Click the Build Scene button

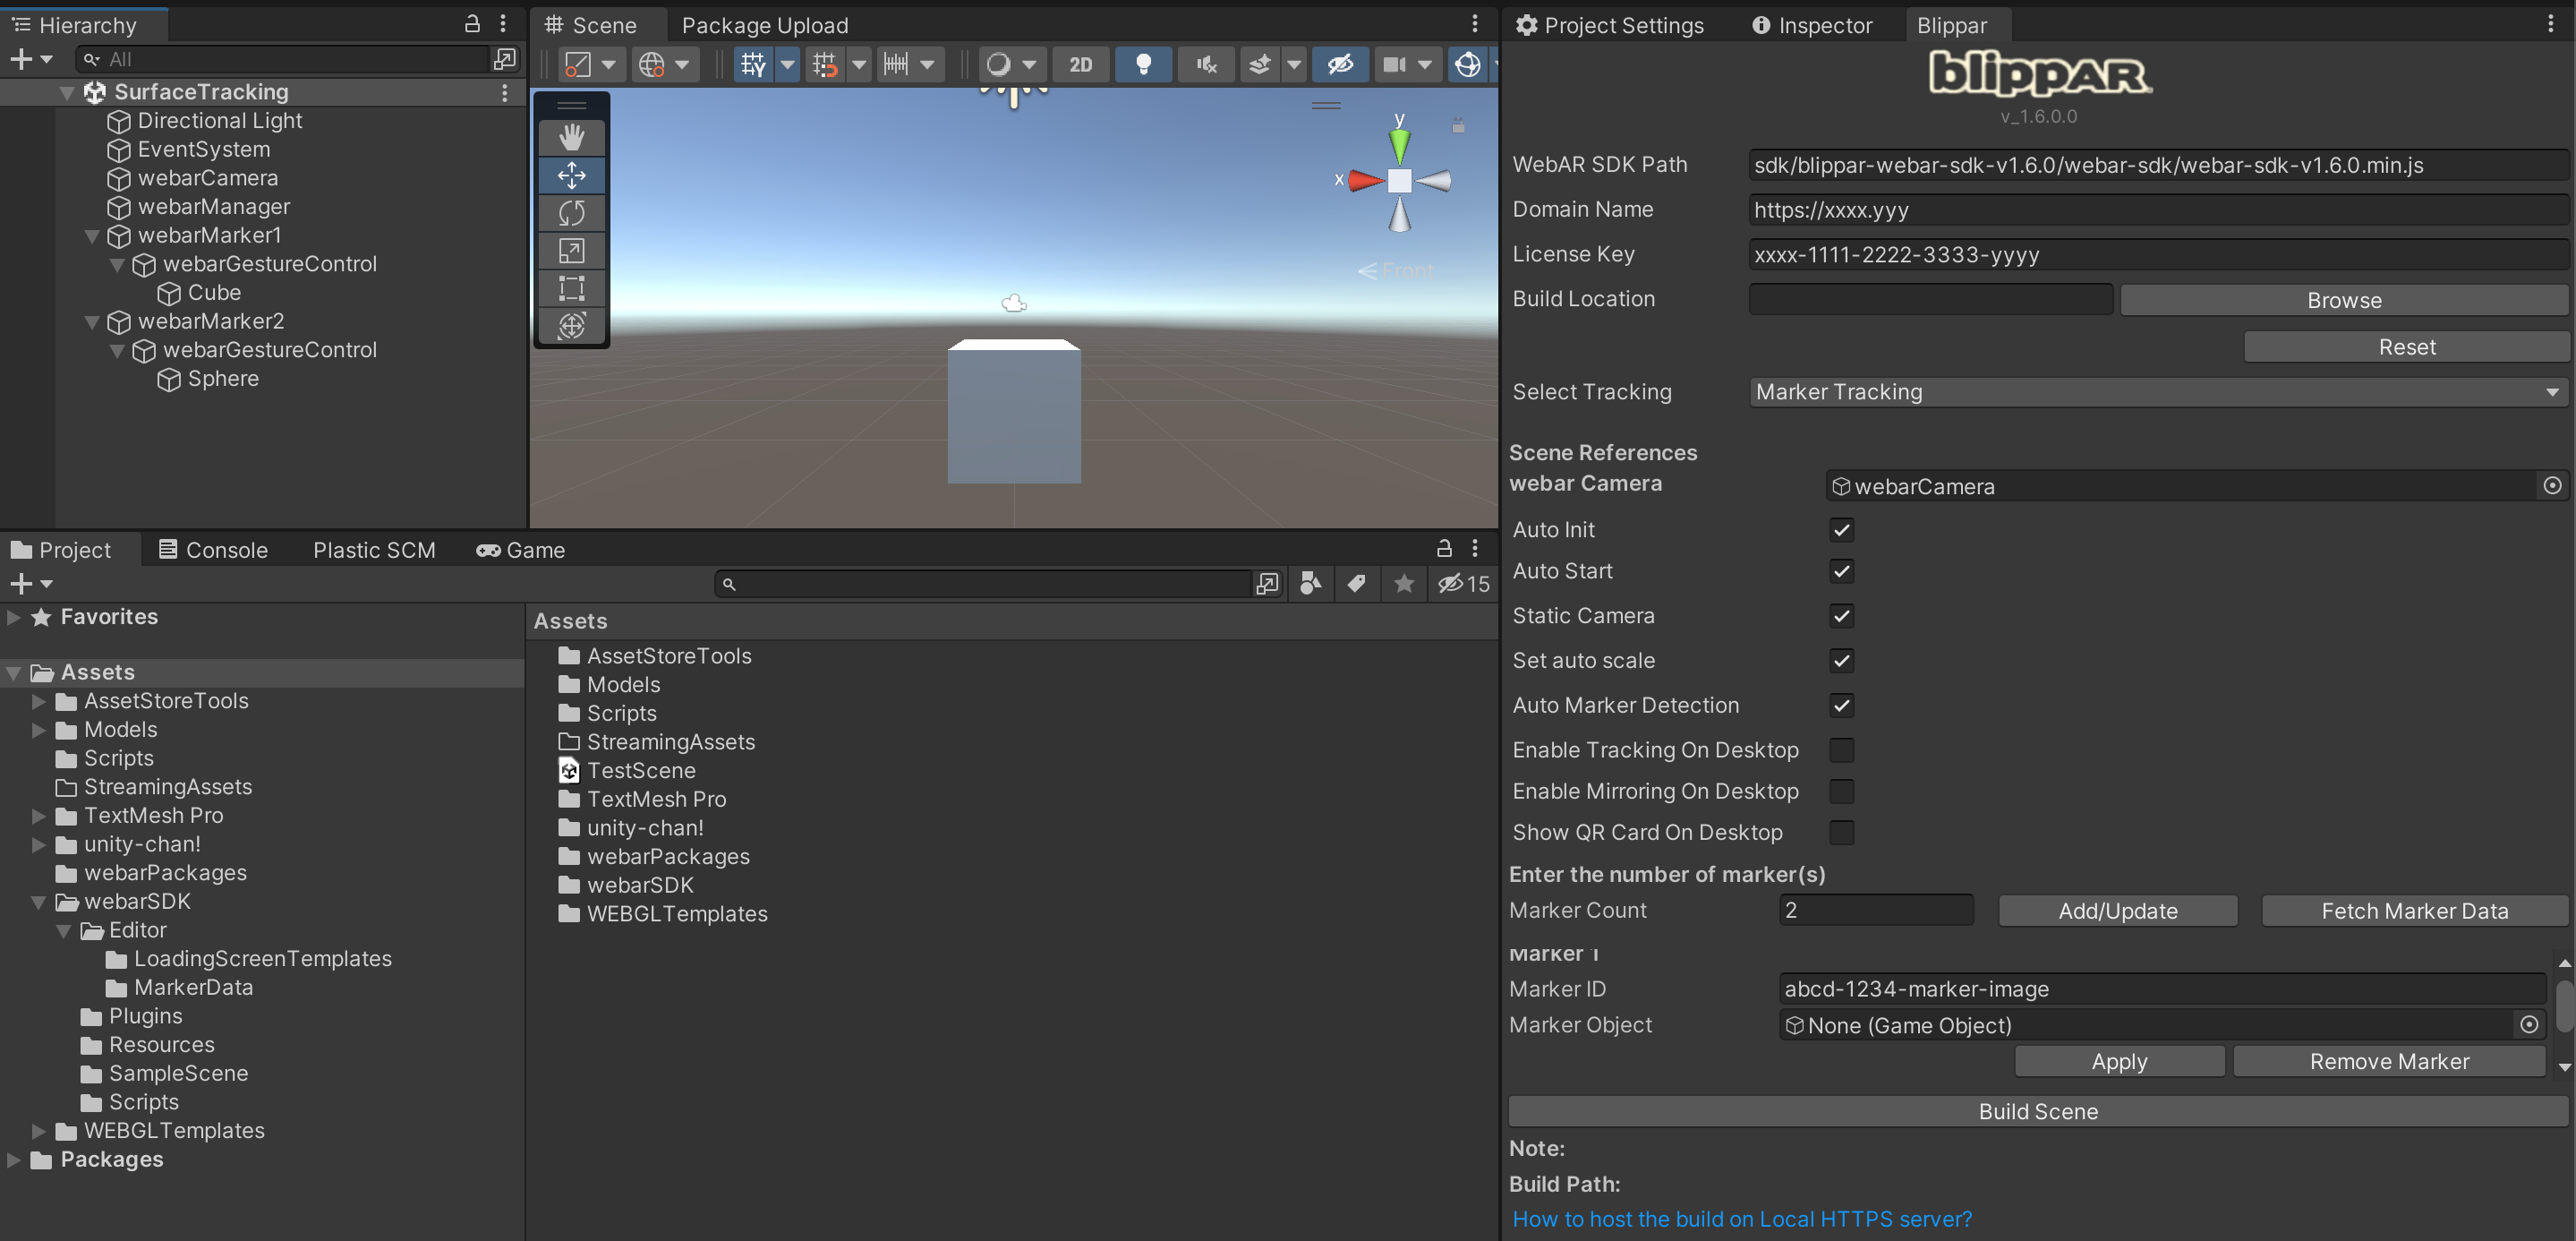coord(2037,1111)
